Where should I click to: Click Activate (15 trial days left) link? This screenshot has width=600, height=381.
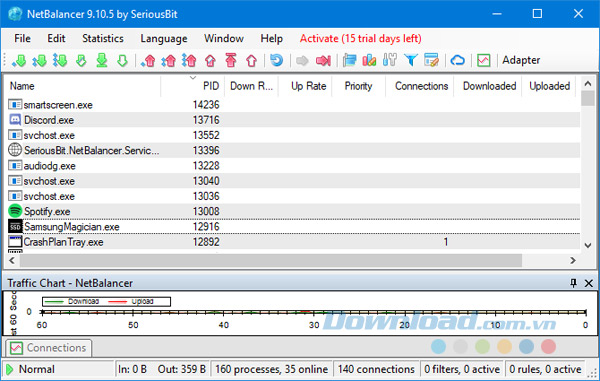pos(360,39)
